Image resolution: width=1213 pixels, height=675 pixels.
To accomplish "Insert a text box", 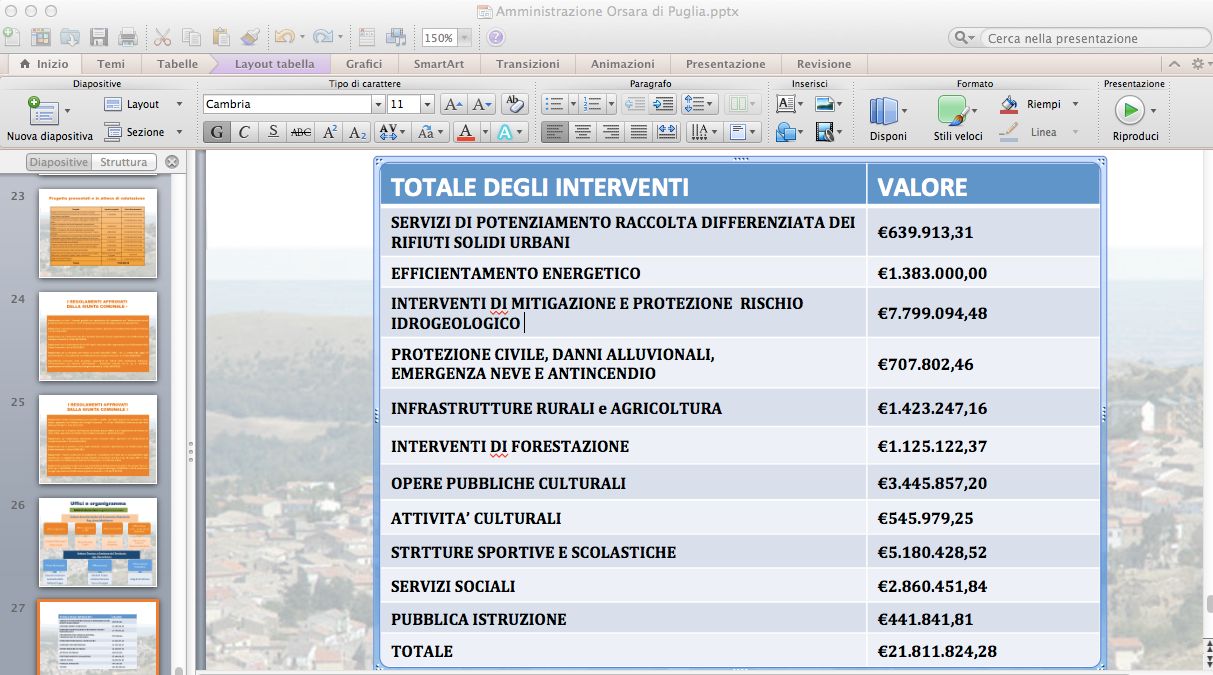I will click(x=788, y=104).
